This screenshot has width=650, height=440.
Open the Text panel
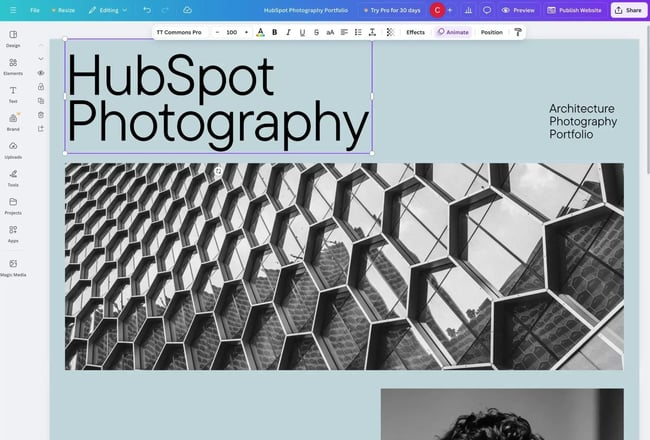[x=13, y=94]
